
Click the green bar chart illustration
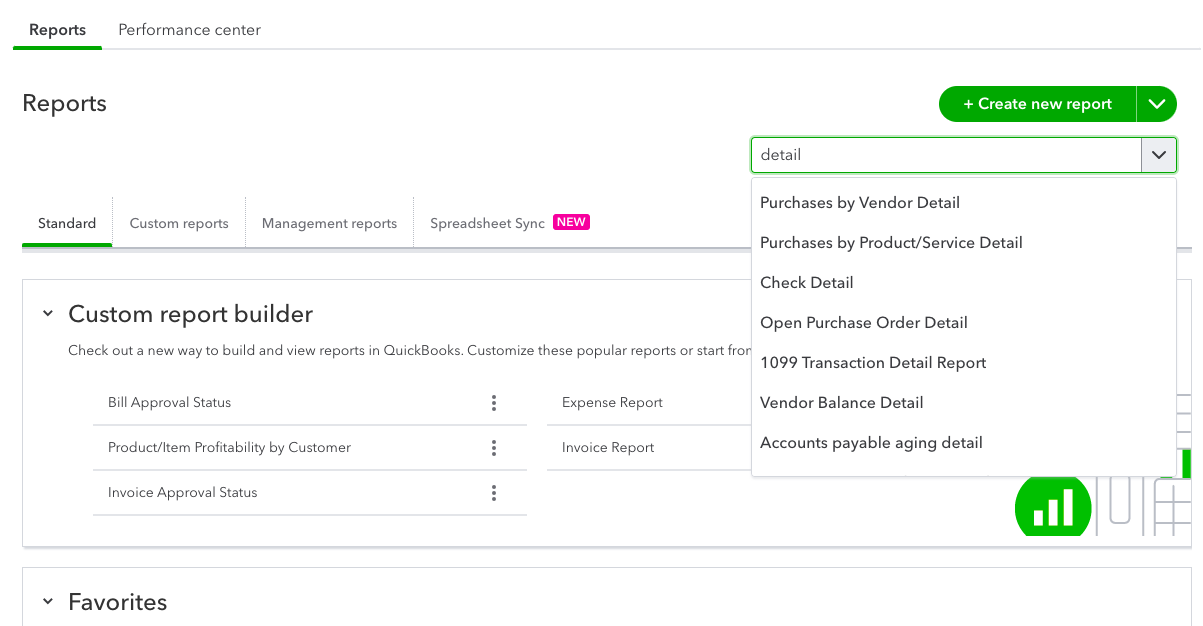point(1052,507)
